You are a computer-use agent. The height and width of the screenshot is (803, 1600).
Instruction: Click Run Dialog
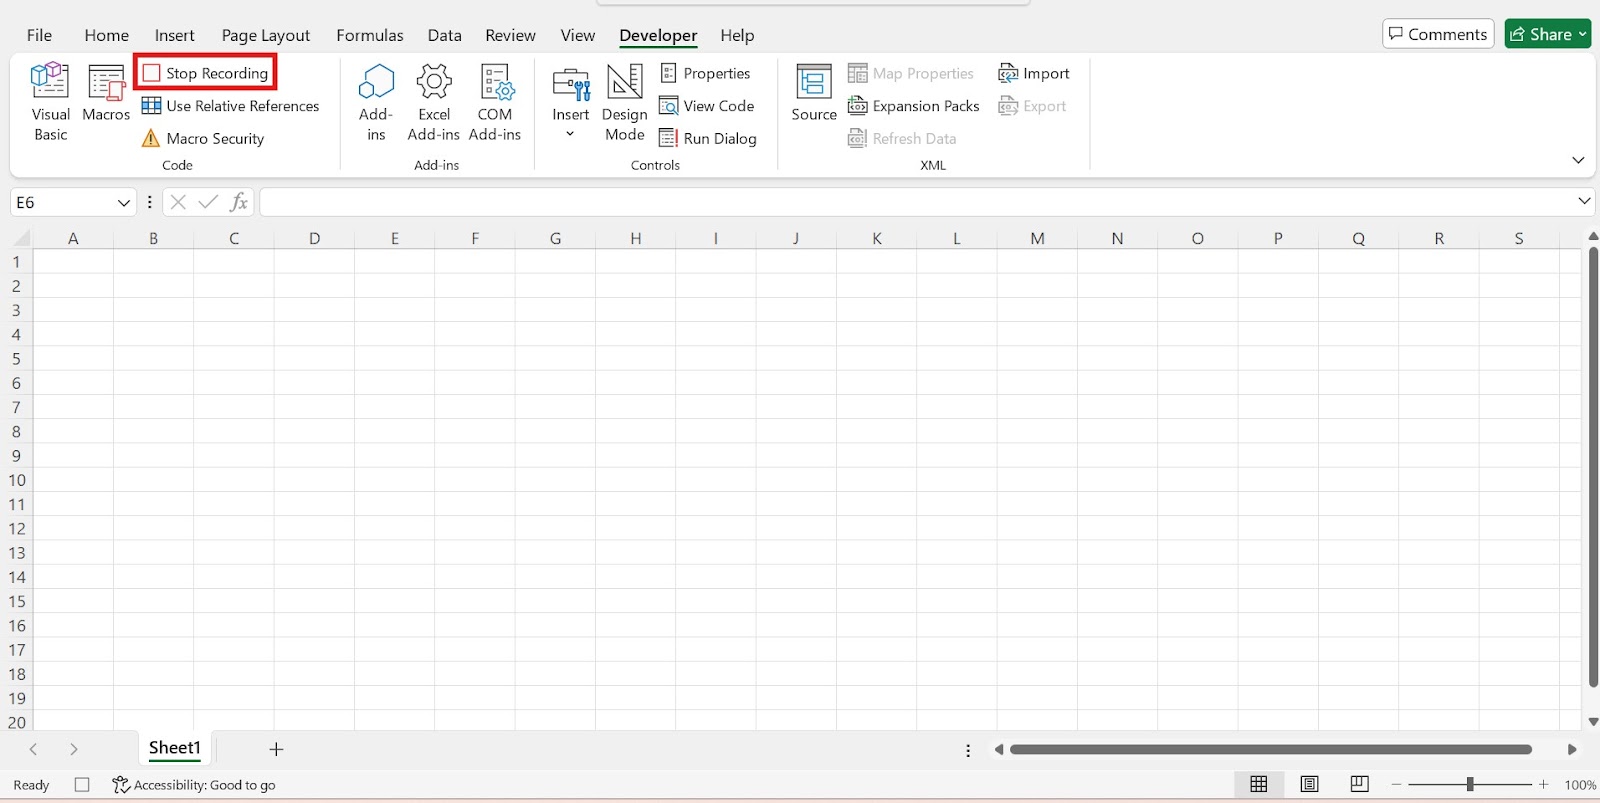click(x=708, y=138)
